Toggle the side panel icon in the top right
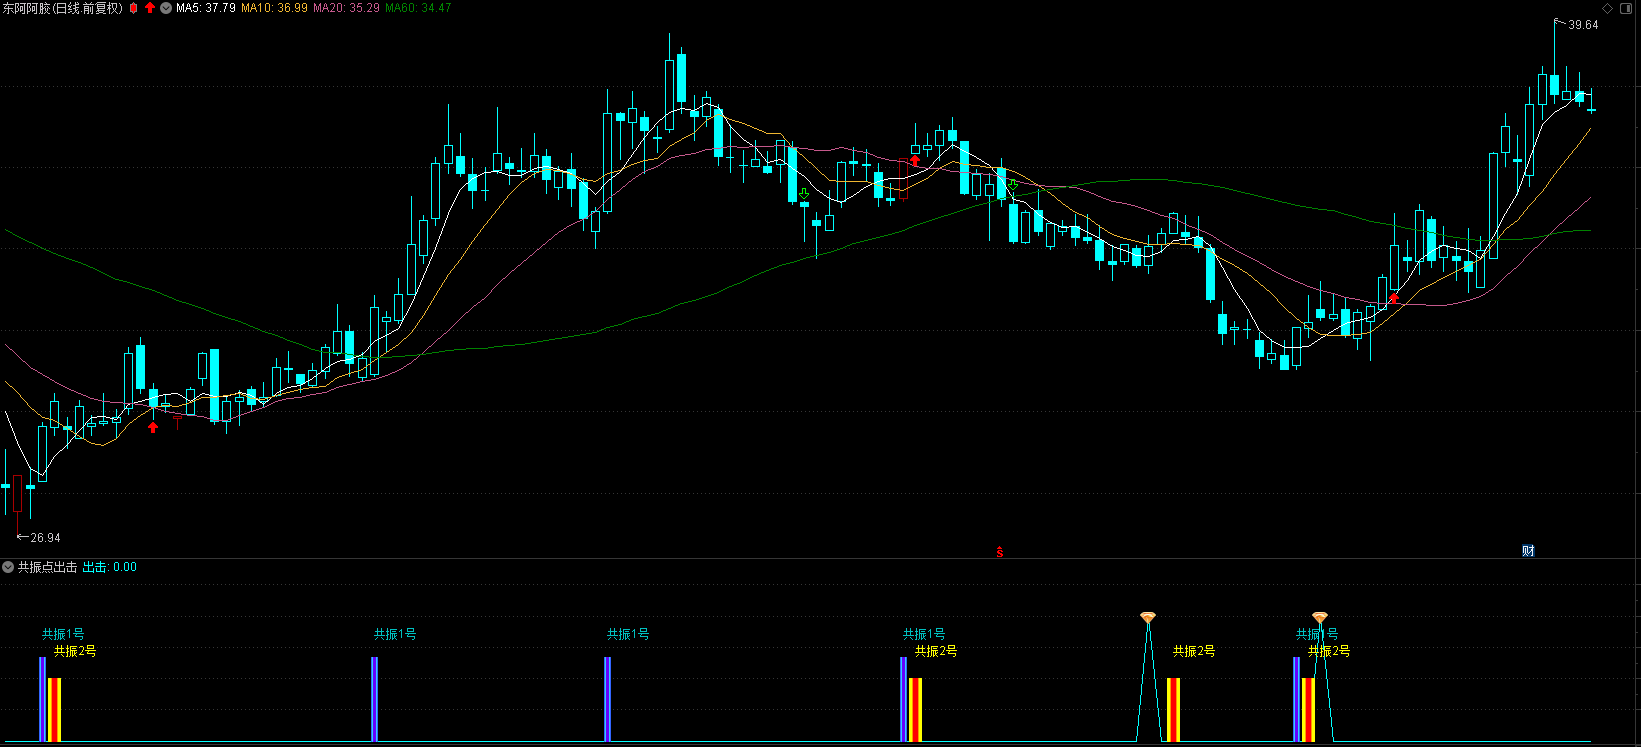This screenshot has height=747, width=1641. pyautogui.click(x=1626, y=8)
